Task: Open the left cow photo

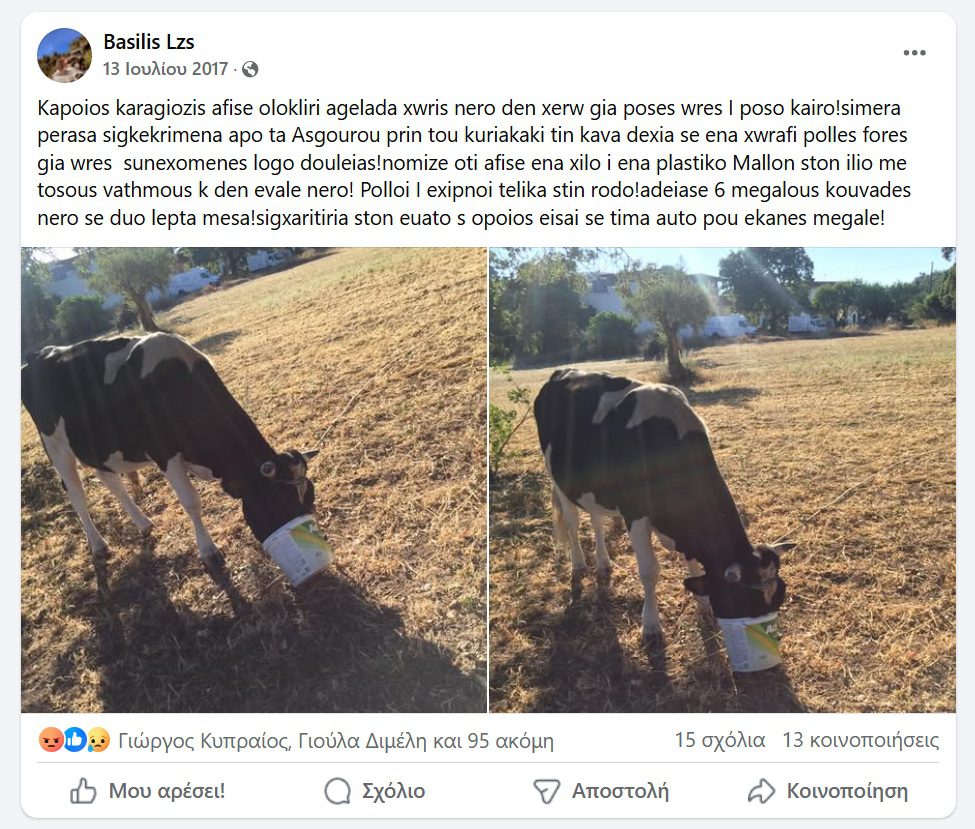Action: click(254, 479)
